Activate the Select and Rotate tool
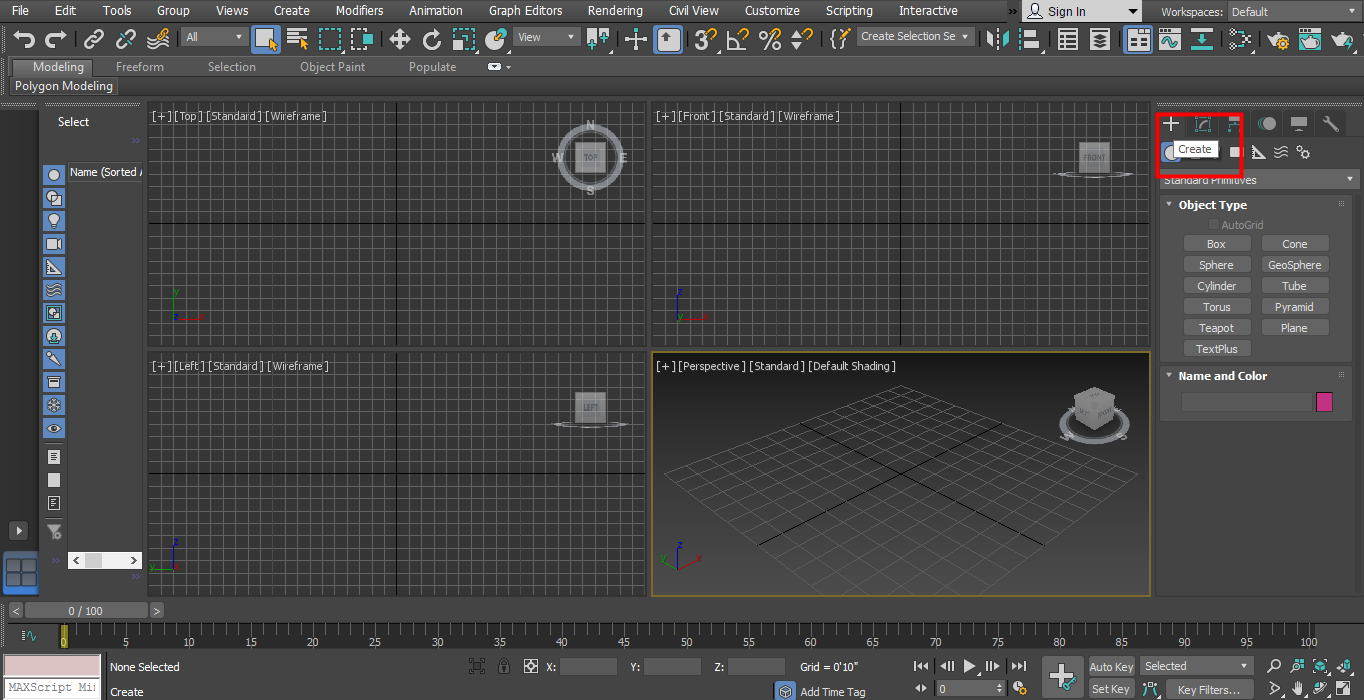Screen dimensions: 1364x700 coord(431,37)
